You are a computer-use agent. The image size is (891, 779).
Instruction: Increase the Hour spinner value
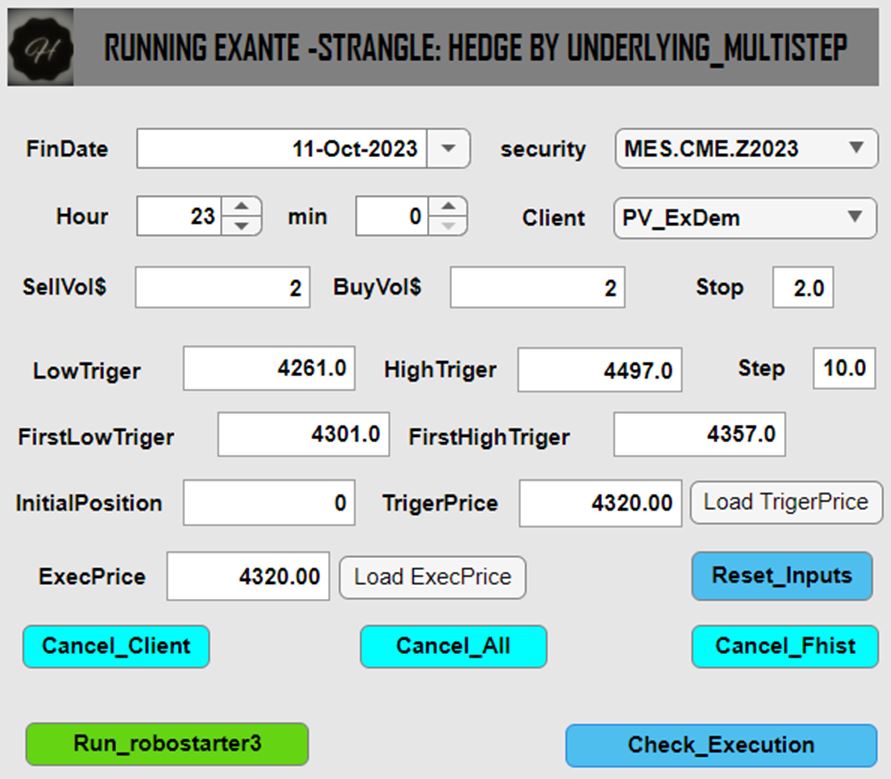(x=241, y=207)
